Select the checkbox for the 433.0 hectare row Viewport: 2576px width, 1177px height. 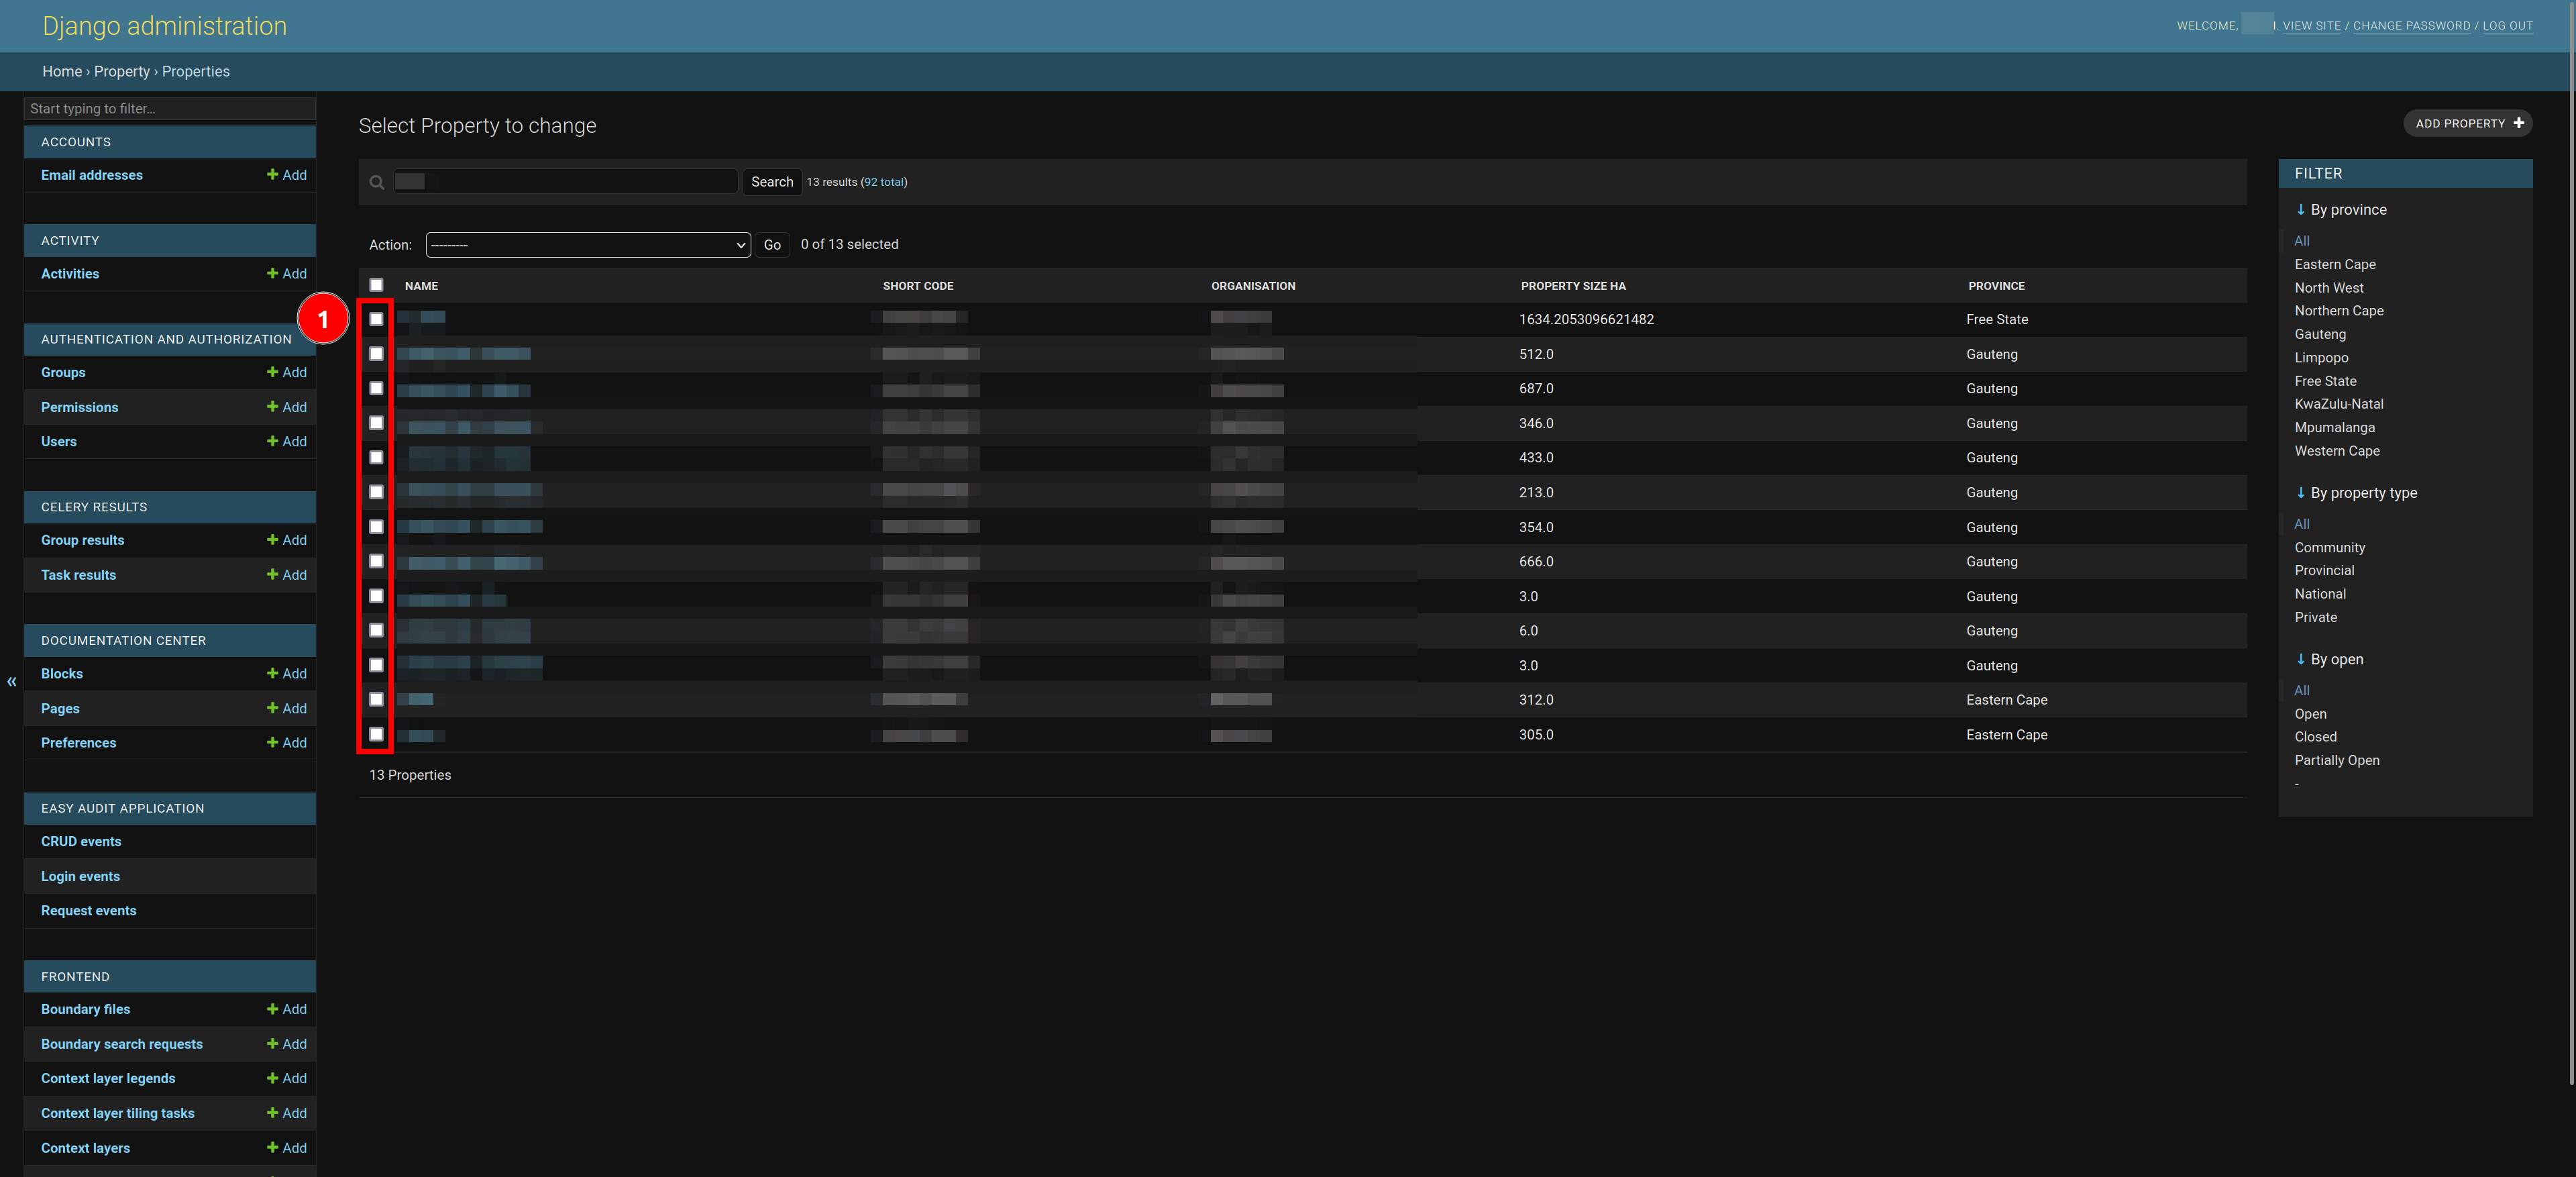click(376, 457)
